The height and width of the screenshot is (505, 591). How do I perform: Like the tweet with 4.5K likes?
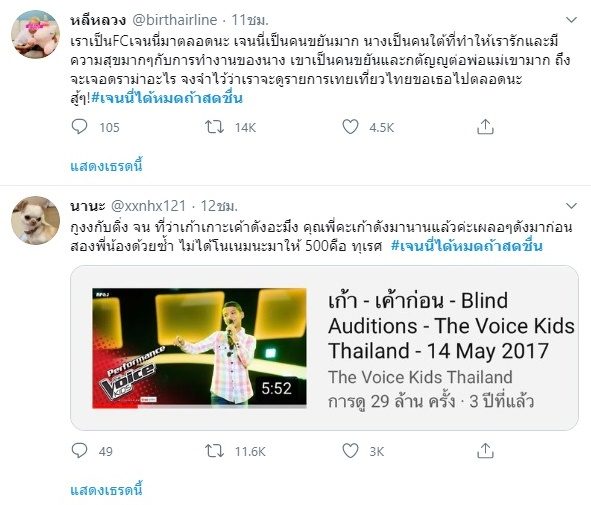point(350,127)
